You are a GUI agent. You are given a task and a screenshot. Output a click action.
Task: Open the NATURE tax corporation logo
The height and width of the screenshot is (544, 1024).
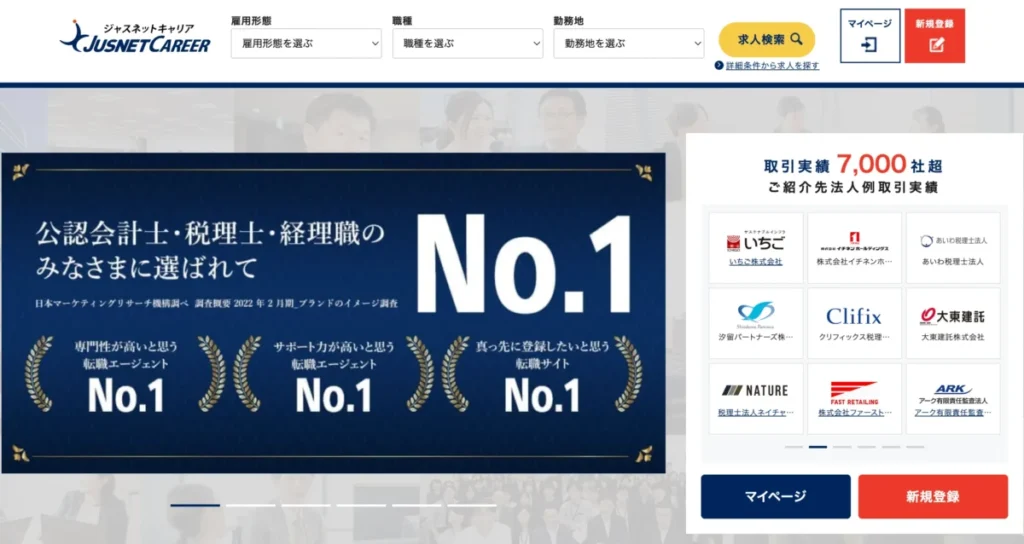756,391
